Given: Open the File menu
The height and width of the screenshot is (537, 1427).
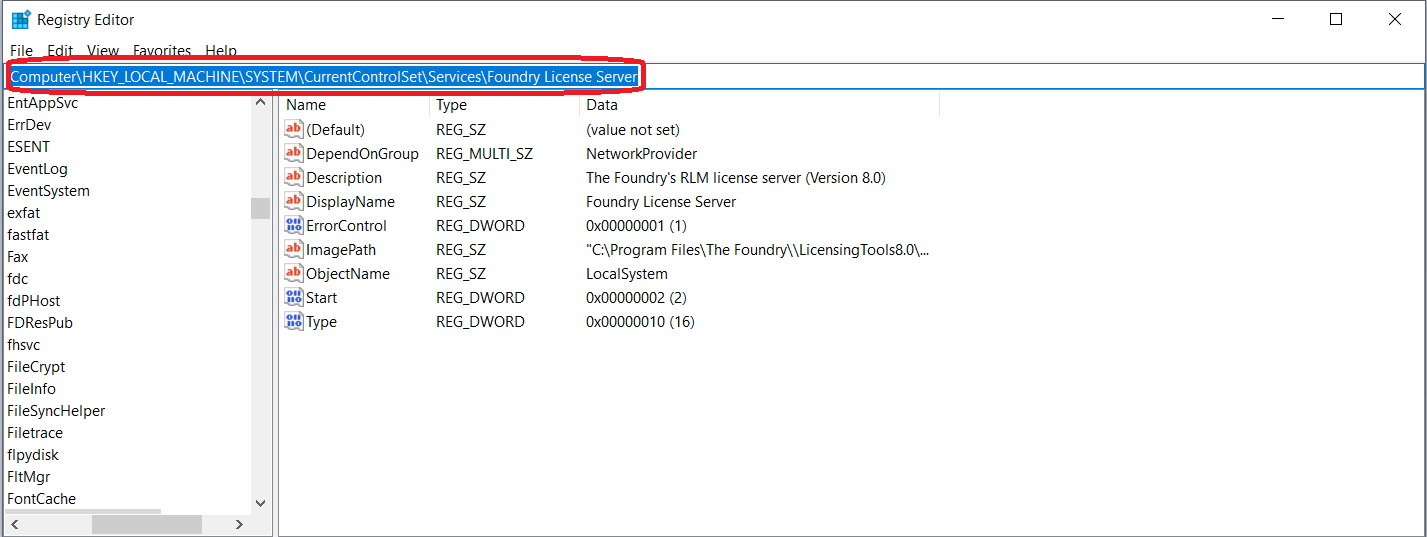Looking at the screenshot, I should 21,50.
